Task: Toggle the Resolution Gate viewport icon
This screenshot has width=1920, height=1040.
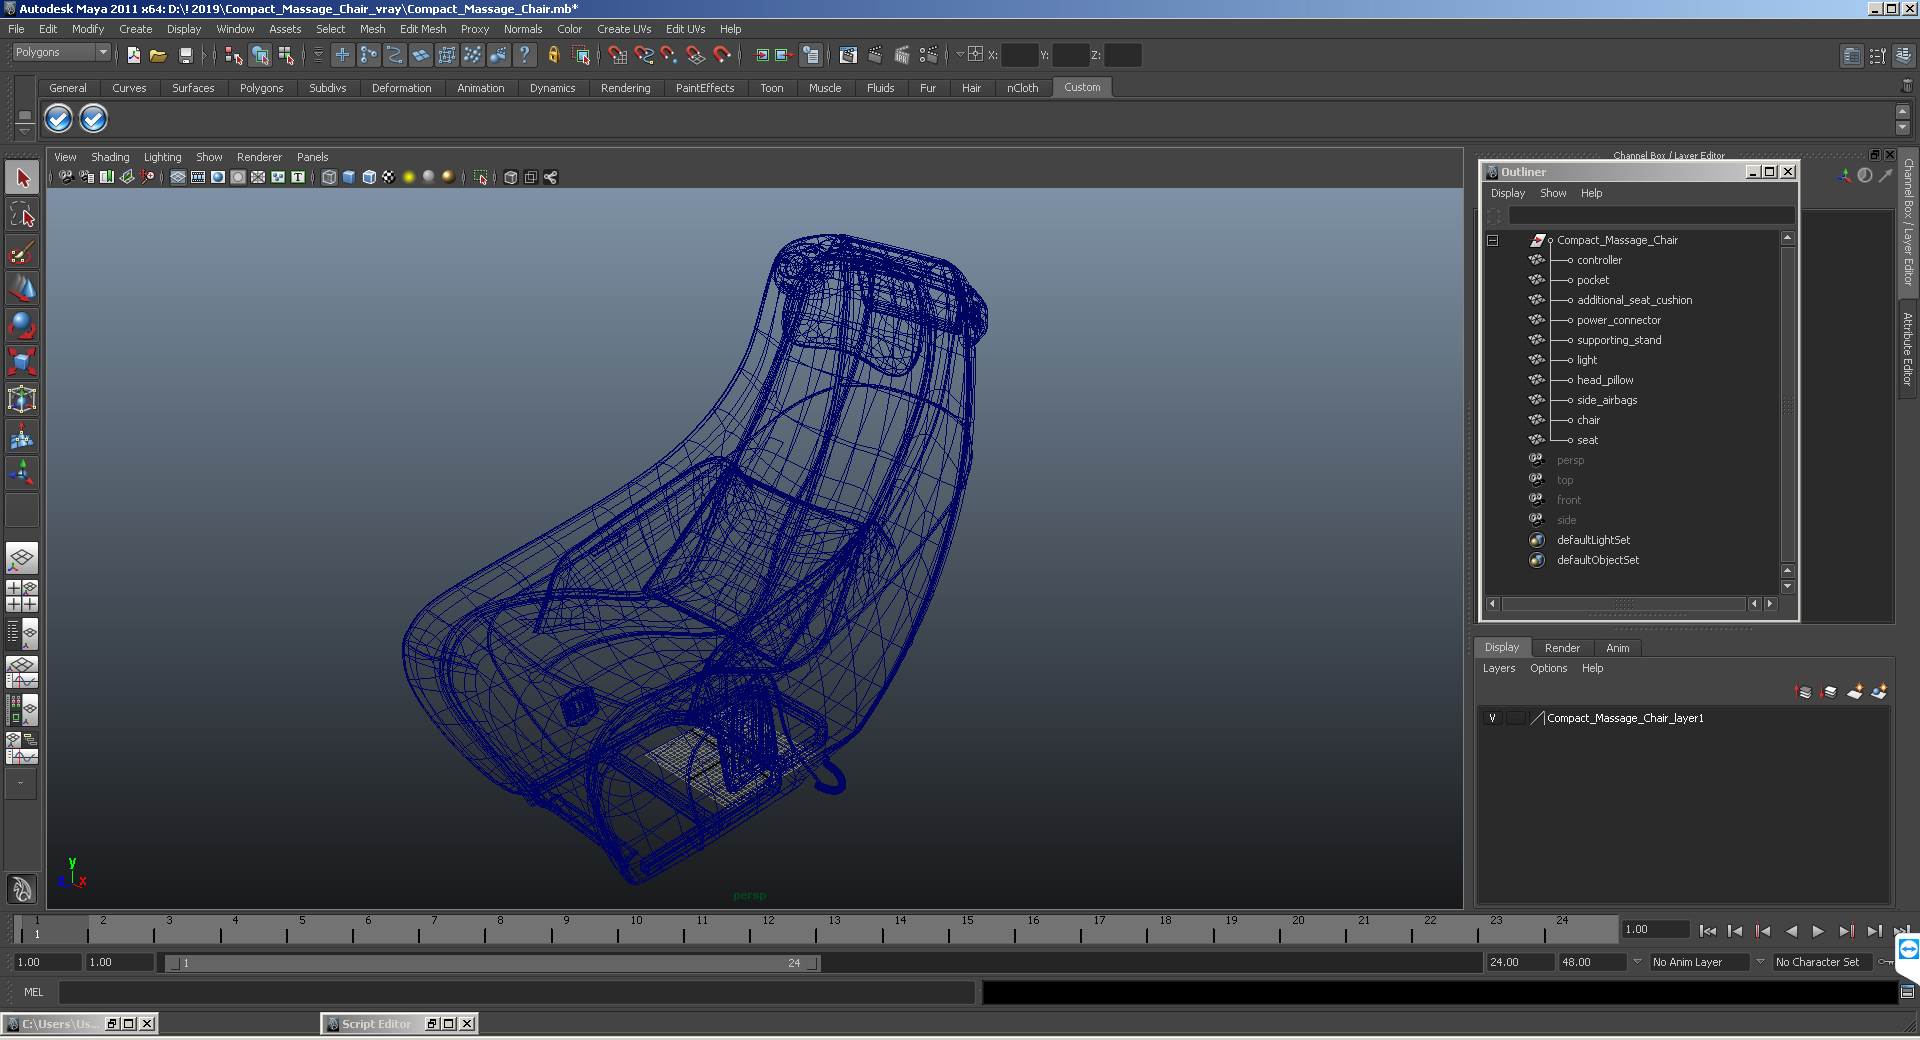Action: 218,177
